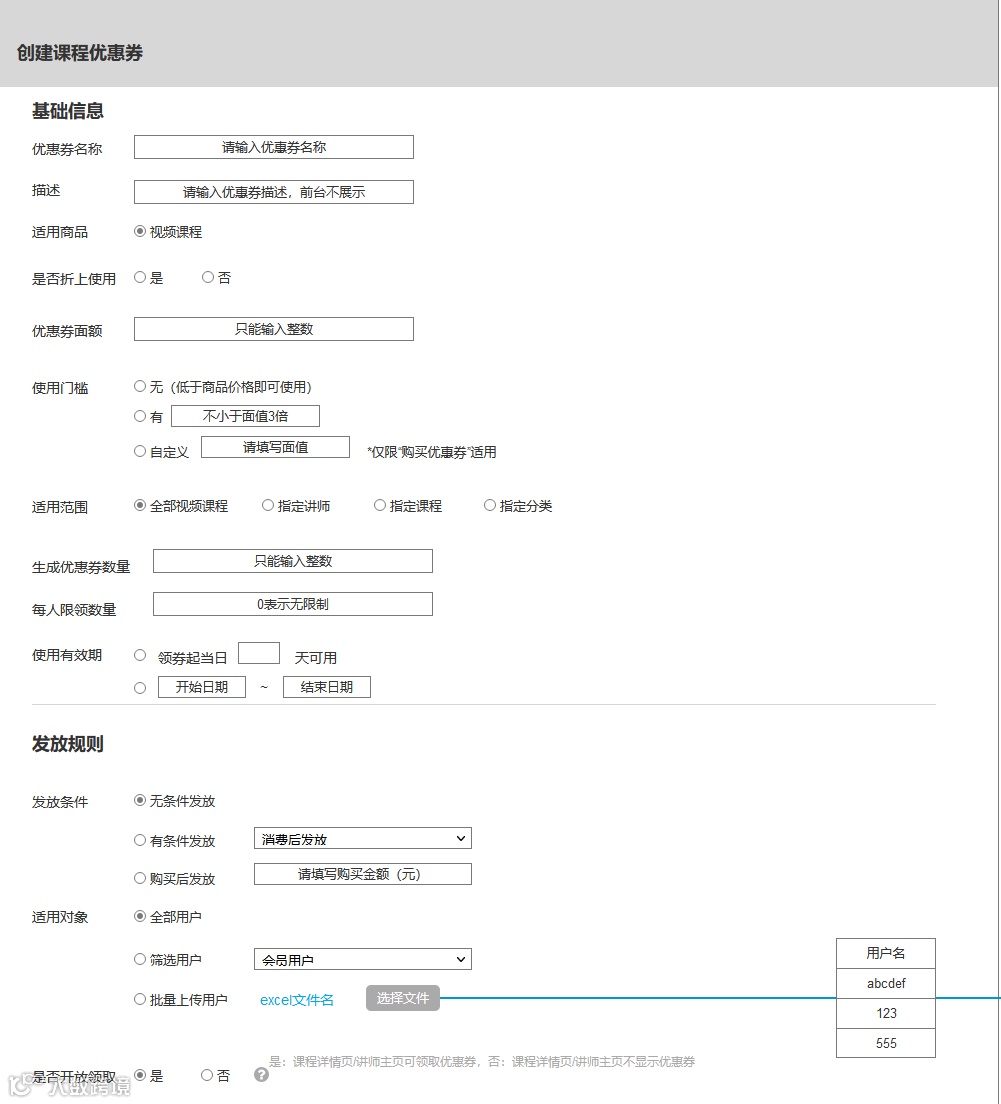Choose 否 for 是否开放领取
1001x1104 pixels.
tap(207, 1075)
